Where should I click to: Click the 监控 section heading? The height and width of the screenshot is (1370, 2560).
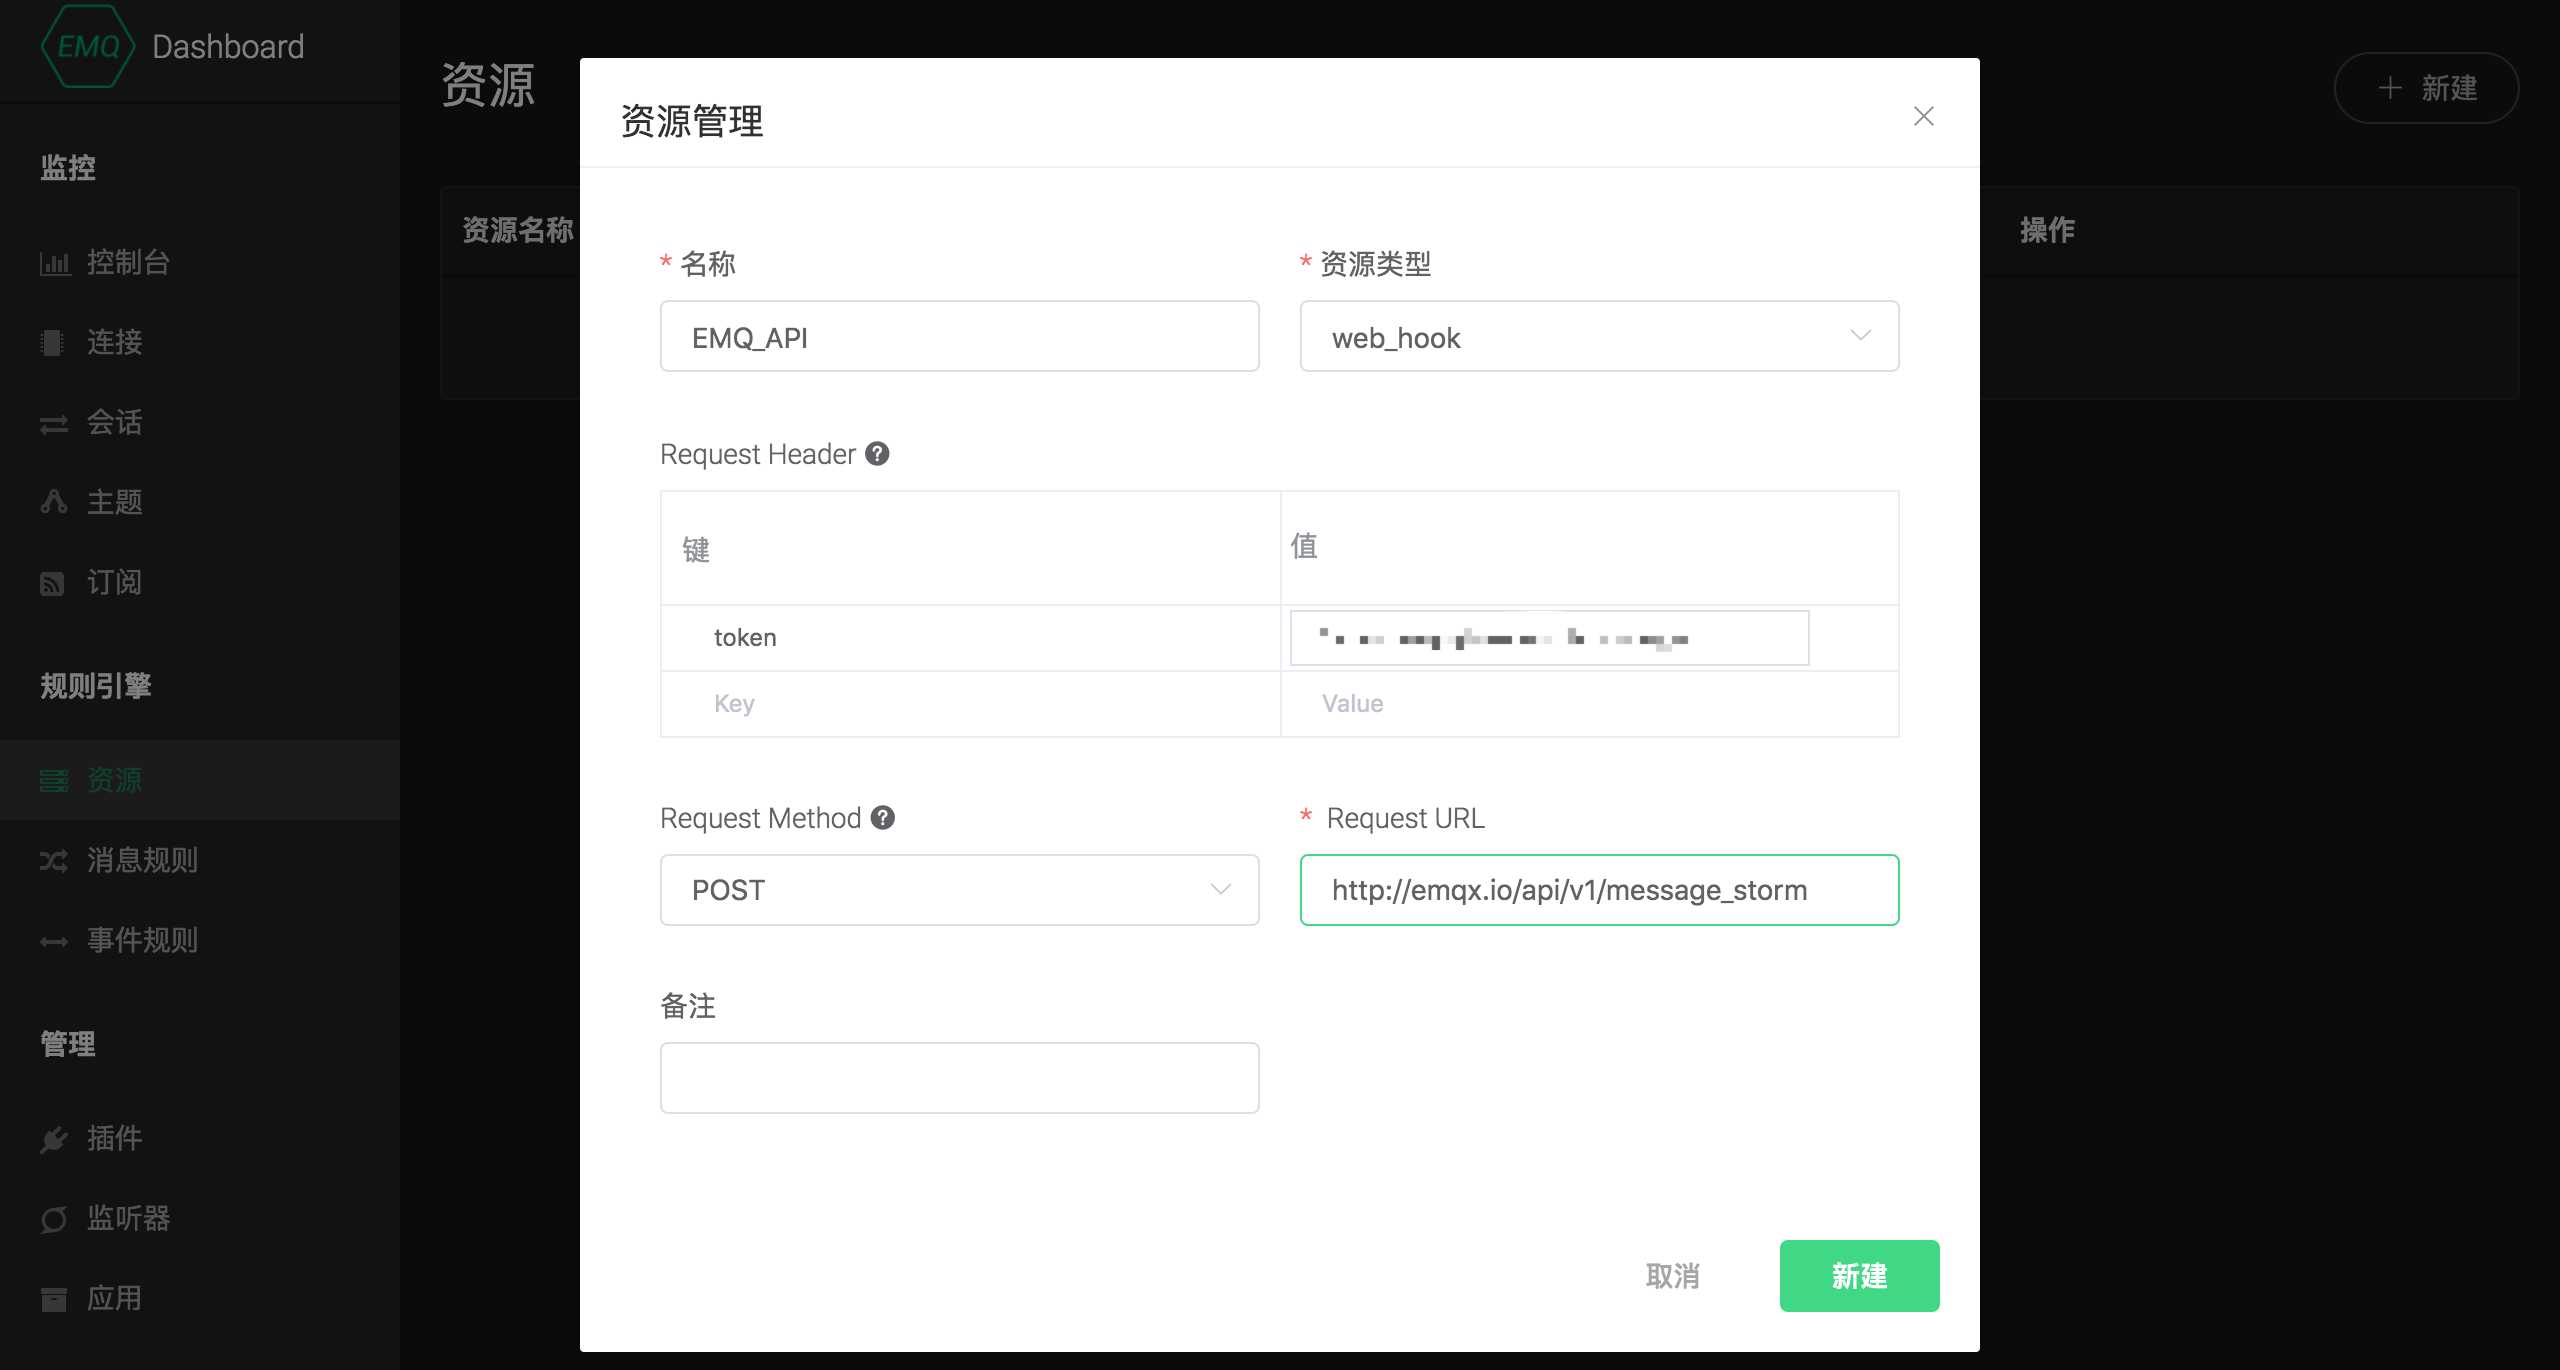point(68,167)
